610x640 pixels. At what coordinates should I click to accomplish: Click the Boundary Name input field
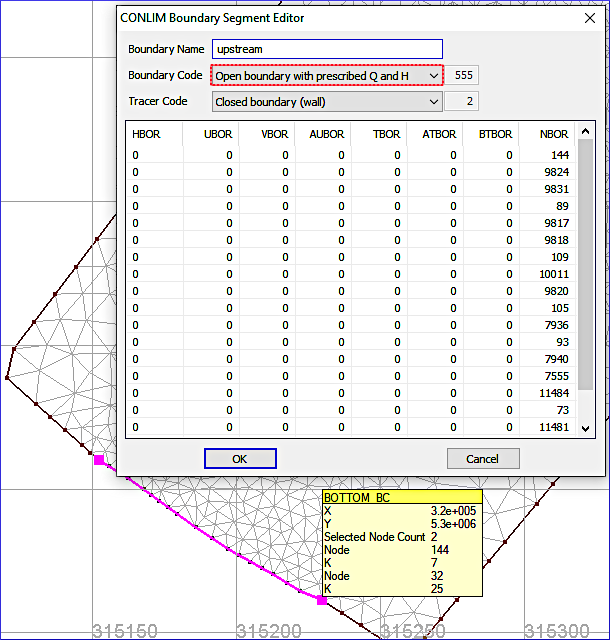pos(327,49)
